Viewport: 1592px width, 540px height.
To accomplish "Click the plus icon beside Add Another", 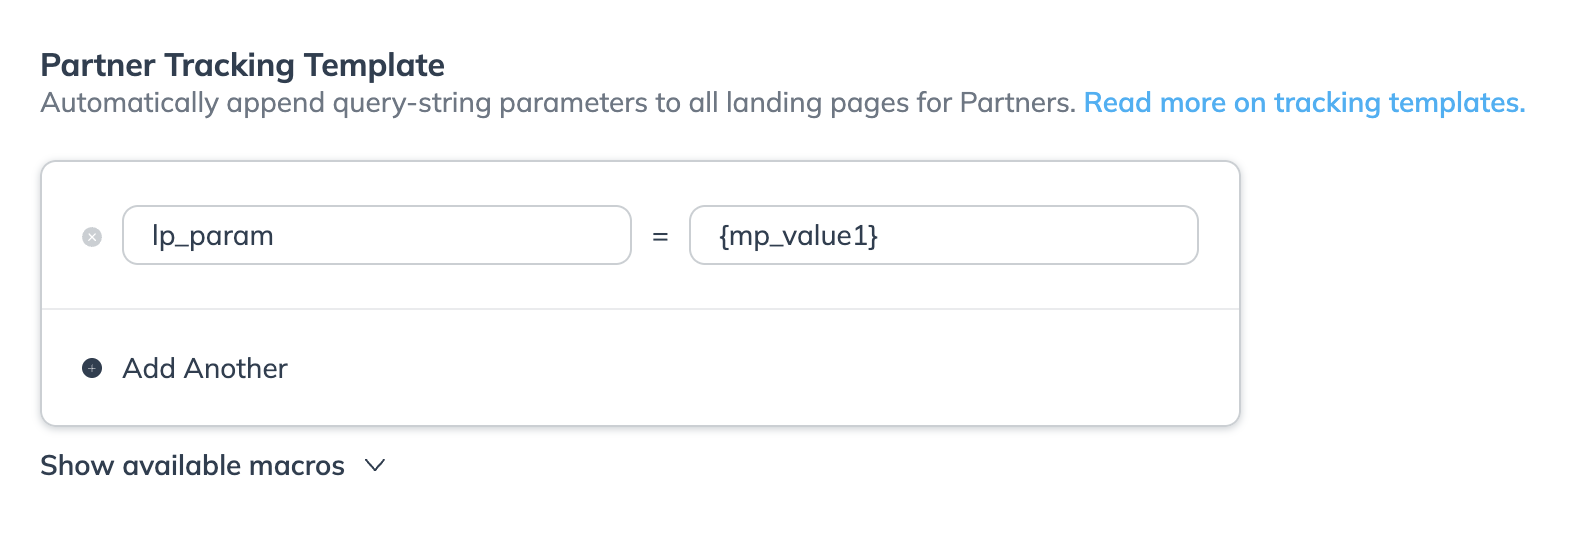I will [92, 368].
